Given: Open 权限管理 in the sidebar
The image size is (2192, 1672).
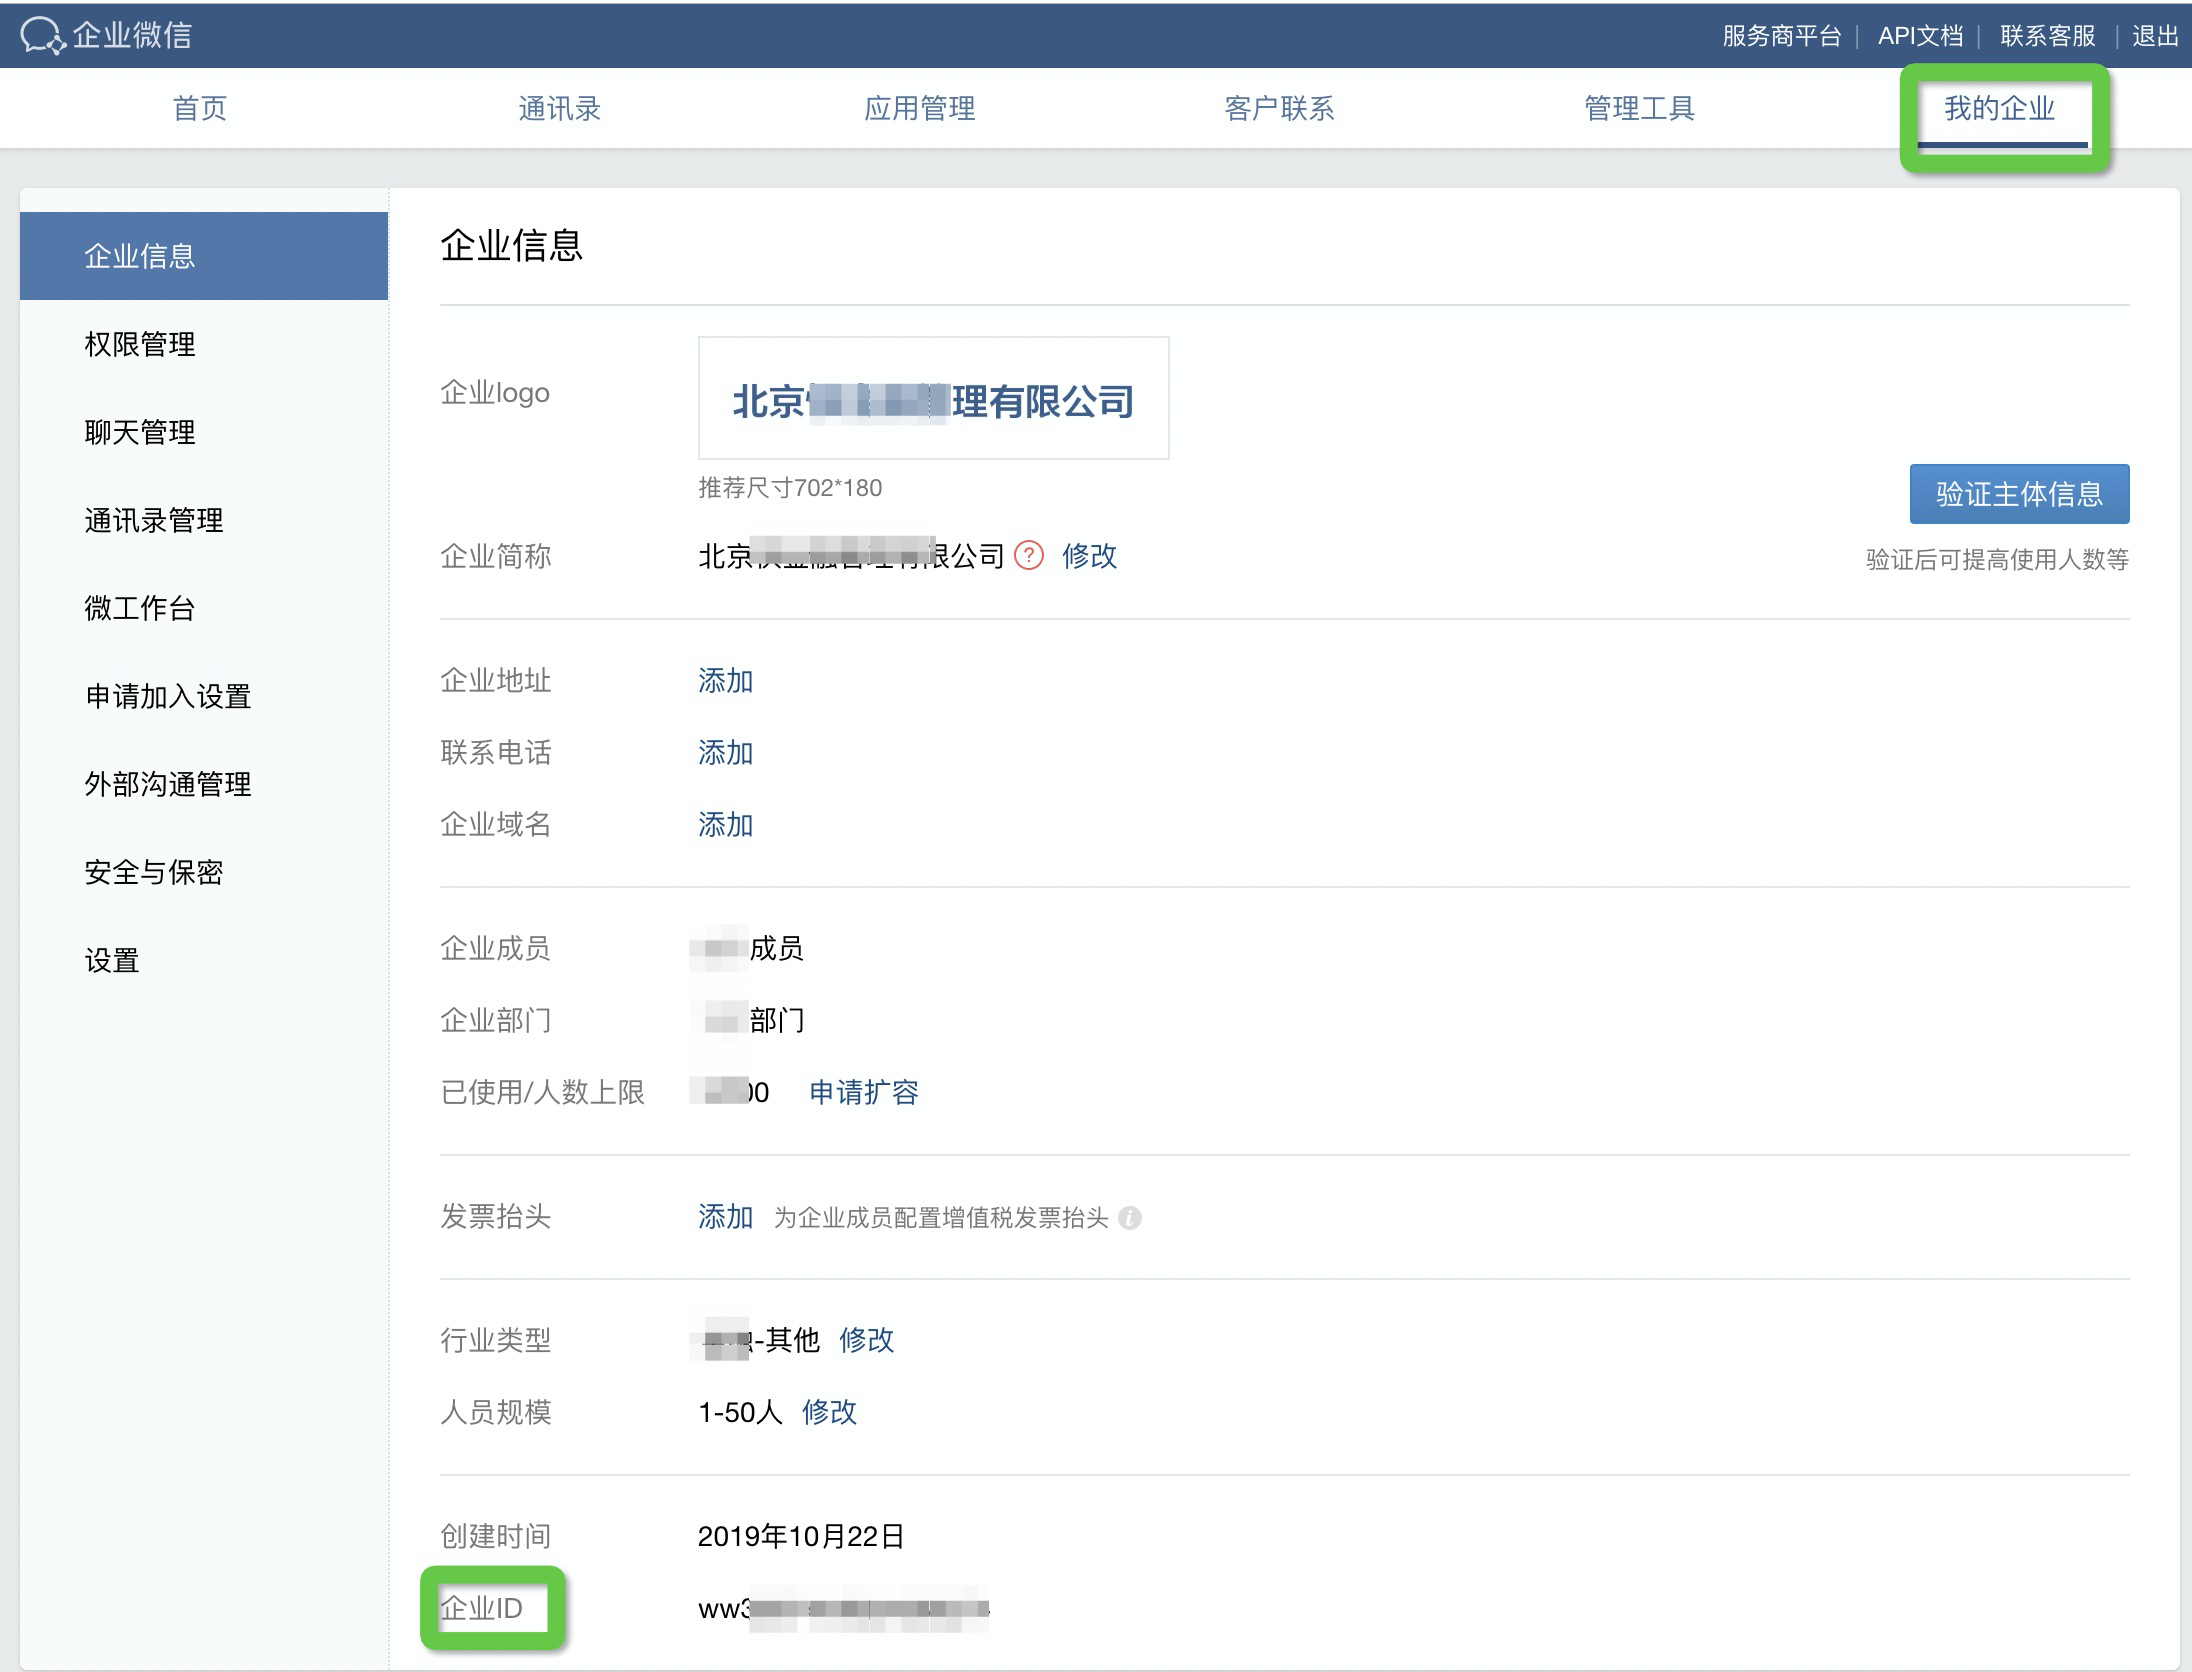Looking at the screenshot, I should [140, 344].
